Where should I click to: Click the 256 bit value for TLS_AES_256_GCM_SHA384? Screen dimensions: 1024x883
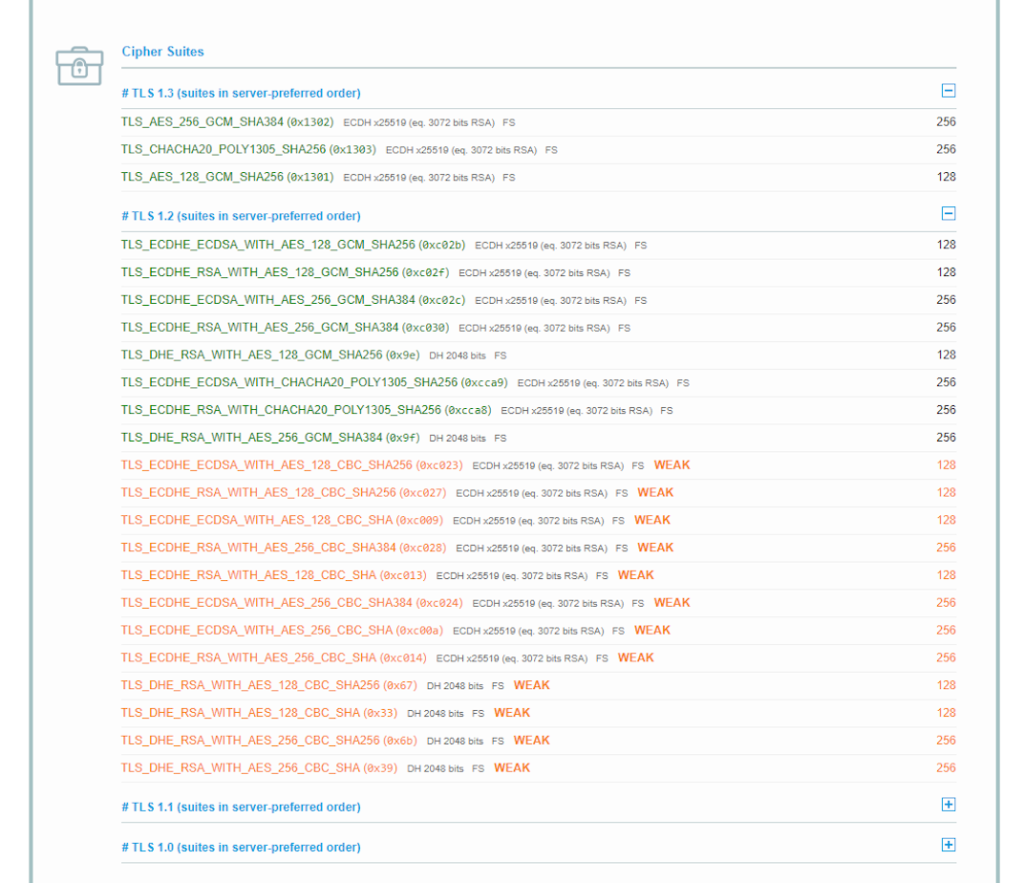point(945,122)
